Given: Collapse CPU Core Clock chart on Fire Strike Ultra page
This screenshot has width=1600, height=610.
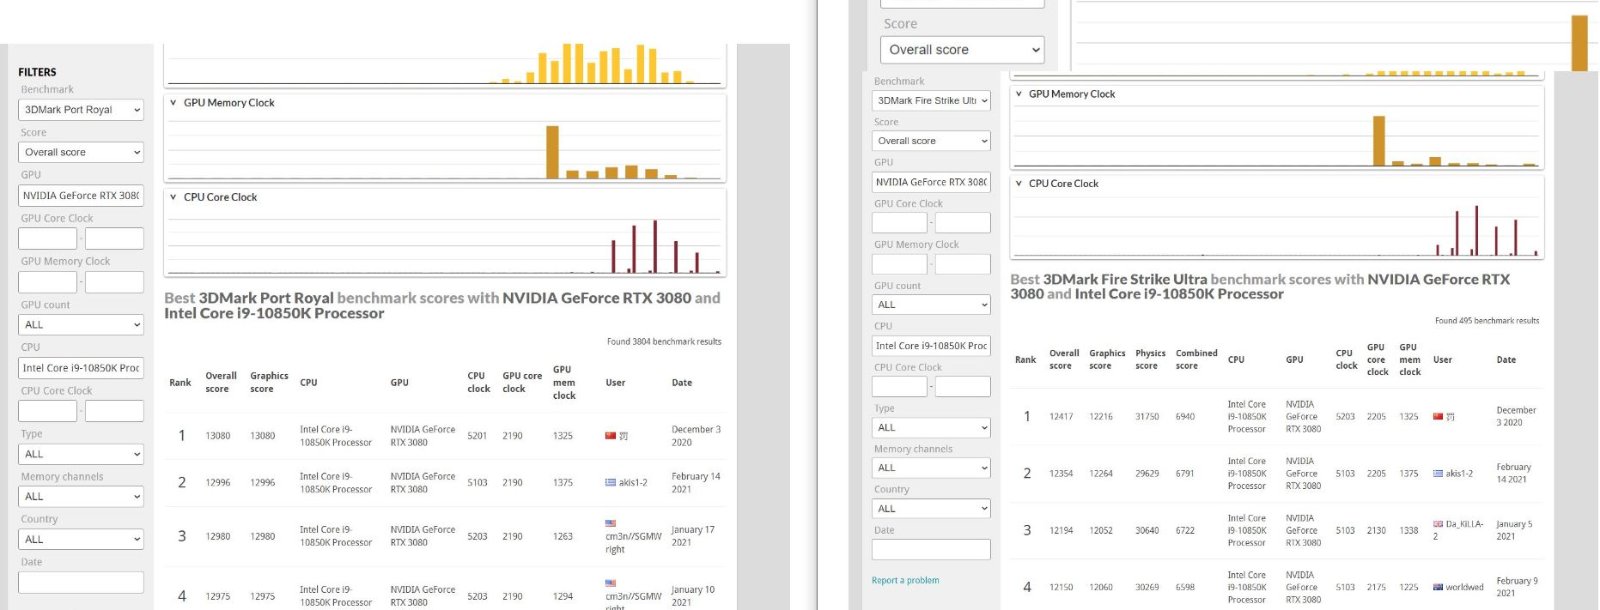Looking at the screenshot, I should (1018, 184).
